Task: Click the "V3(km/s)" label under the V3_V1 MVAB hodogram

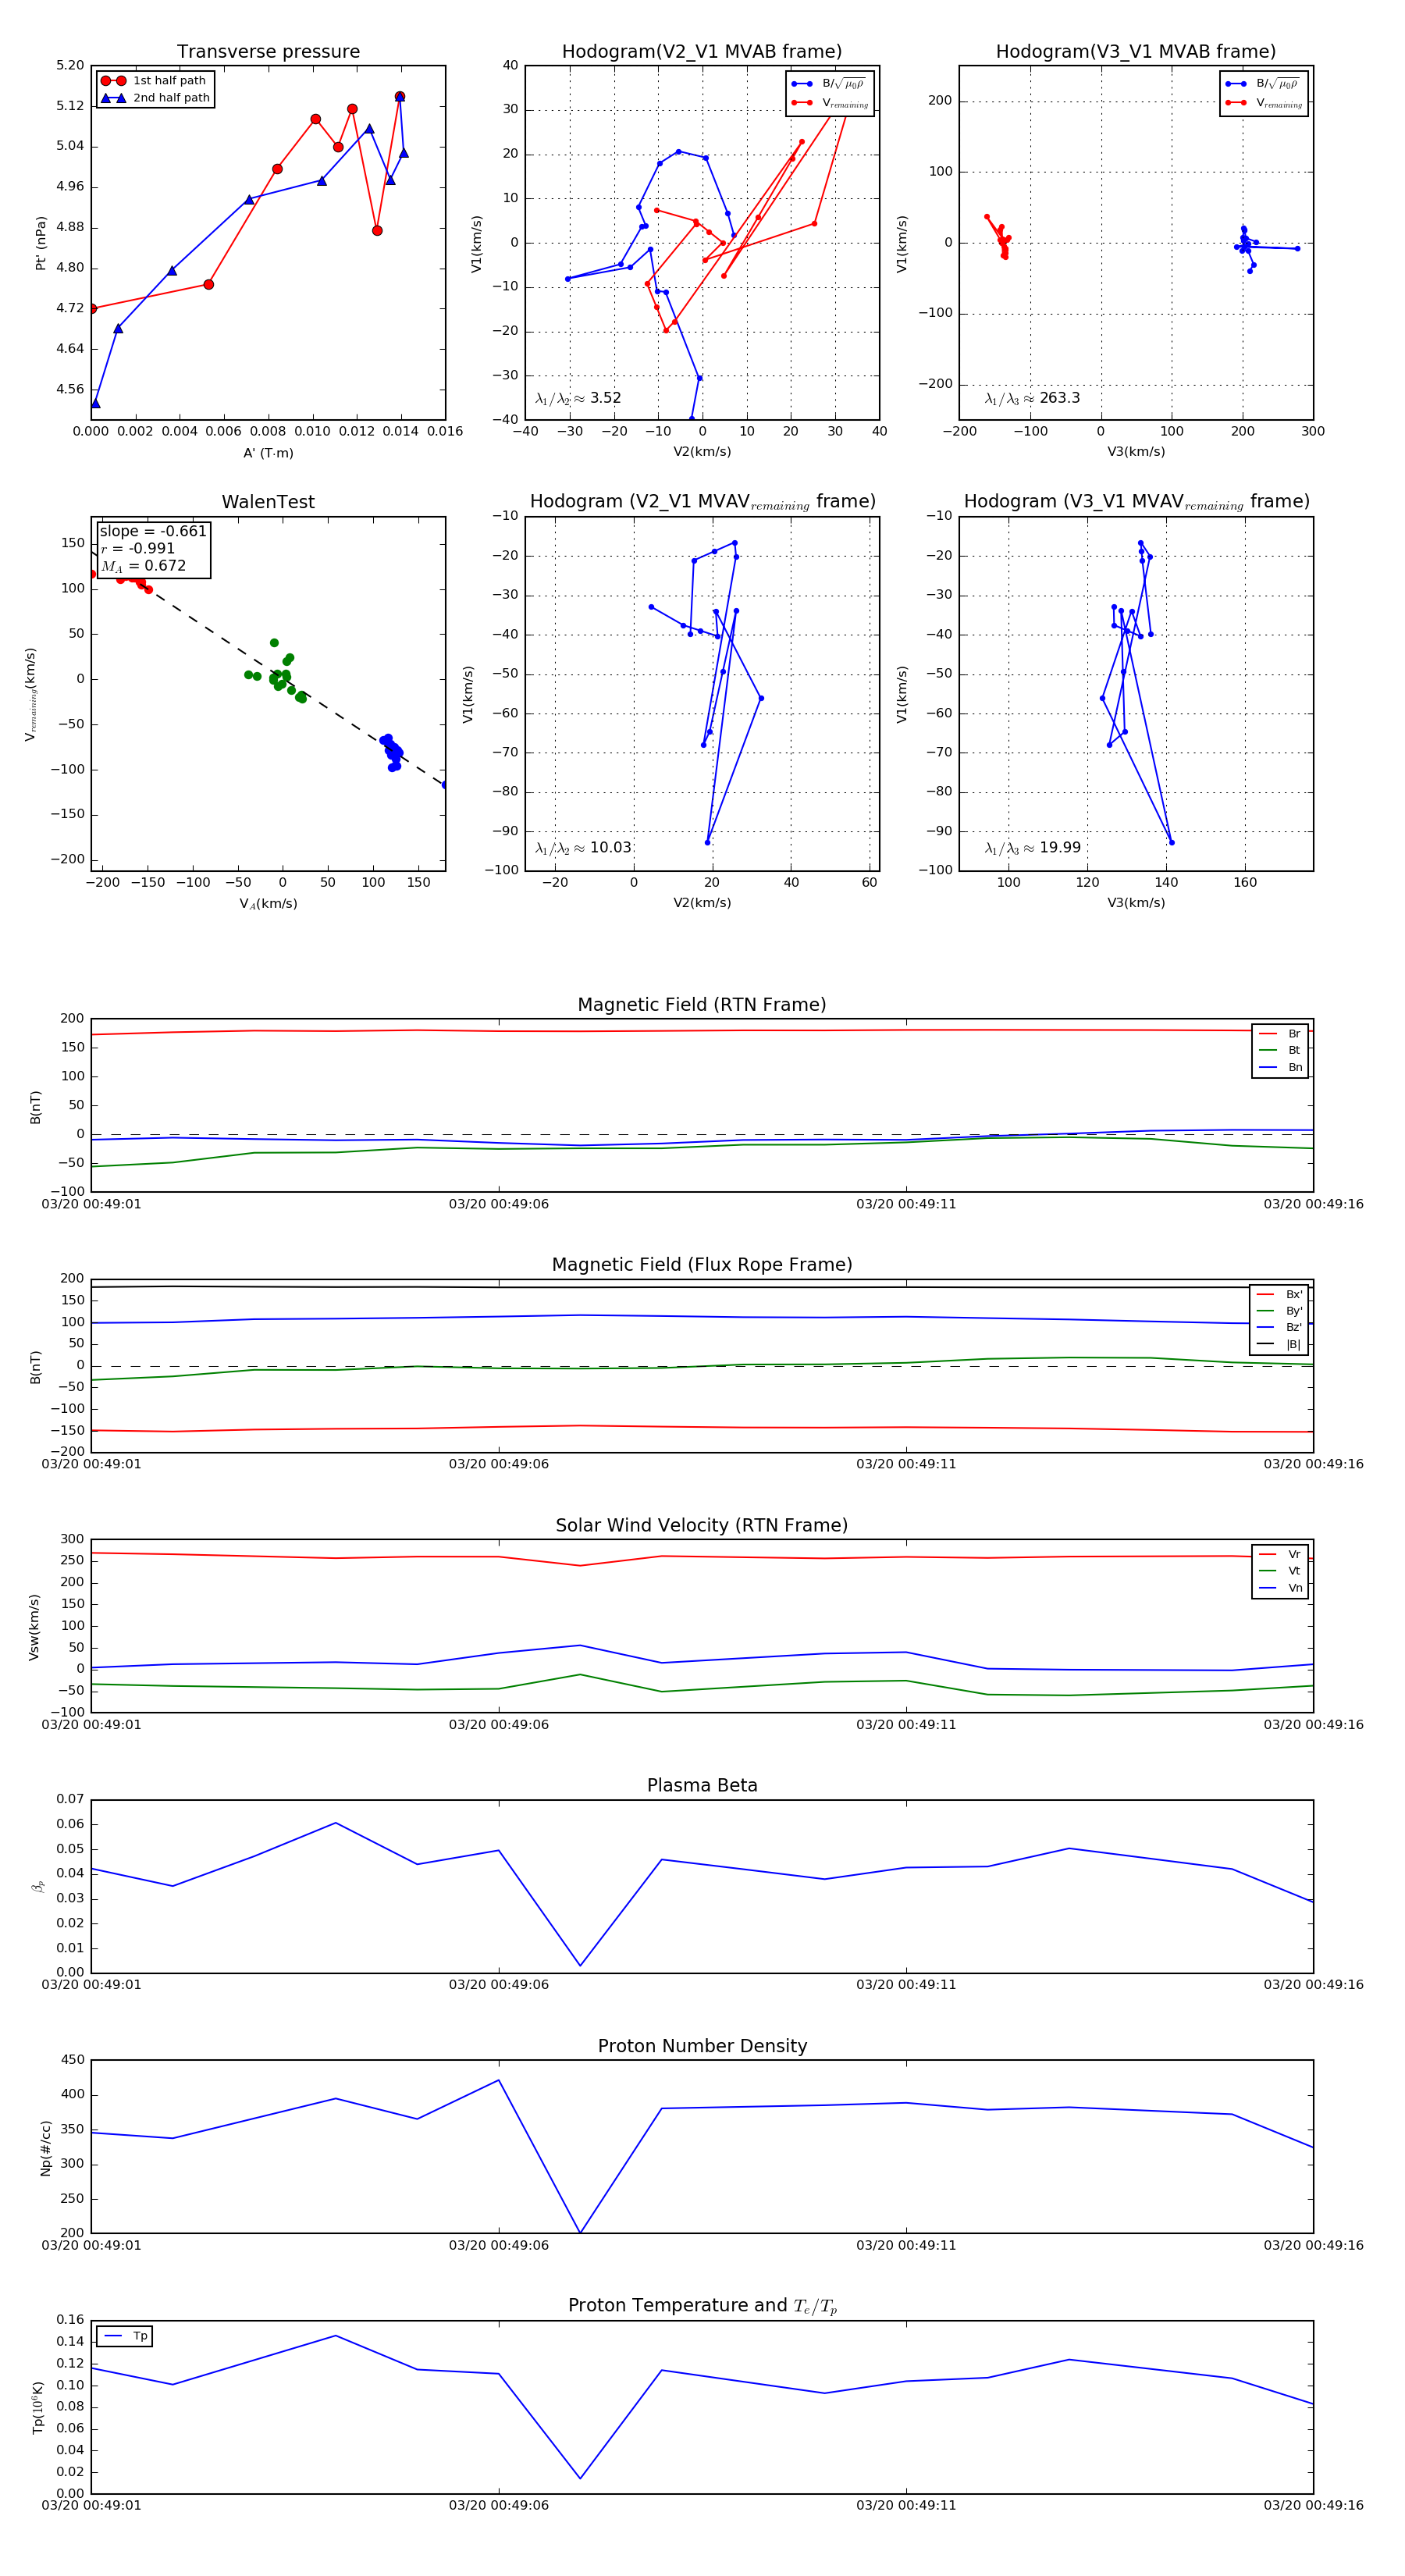Action: click(1136, 452)
